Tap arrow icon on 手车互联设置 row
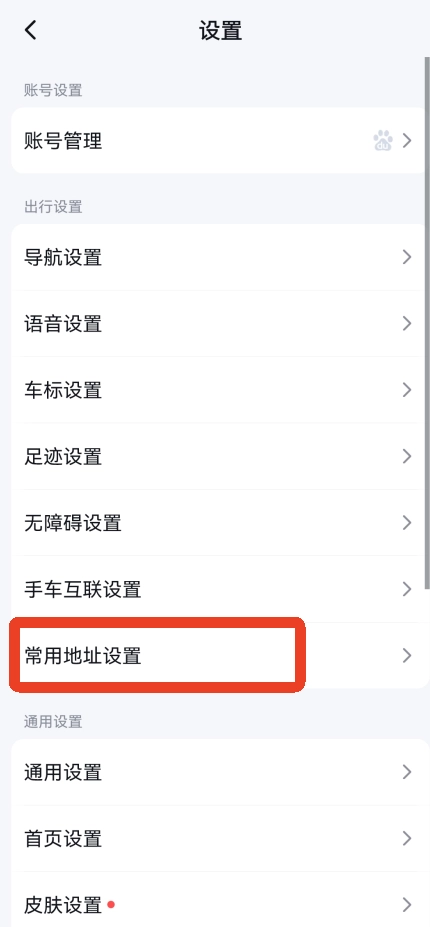 407,589
